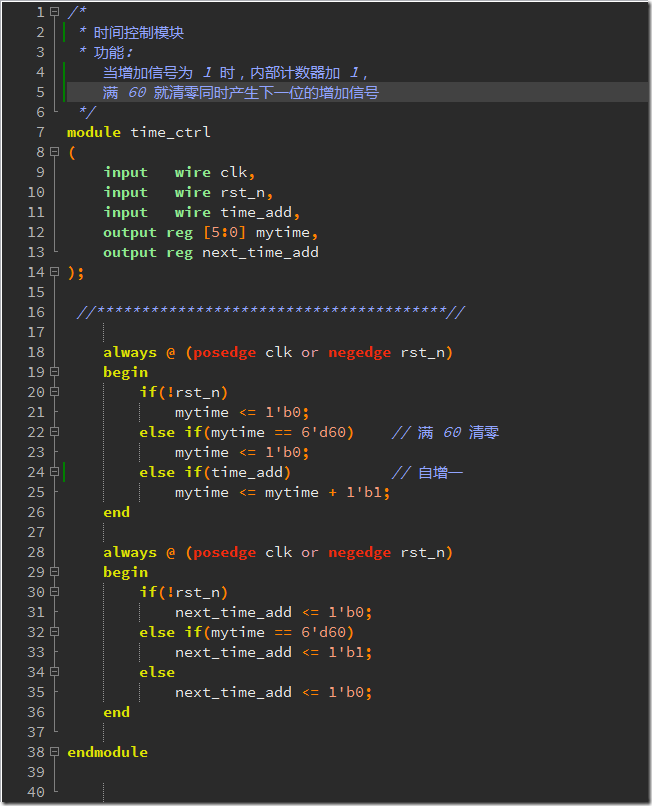Screen dimensions: 652x806
Task: Click 1'b1 on line 25
Action: coord(364,492)
